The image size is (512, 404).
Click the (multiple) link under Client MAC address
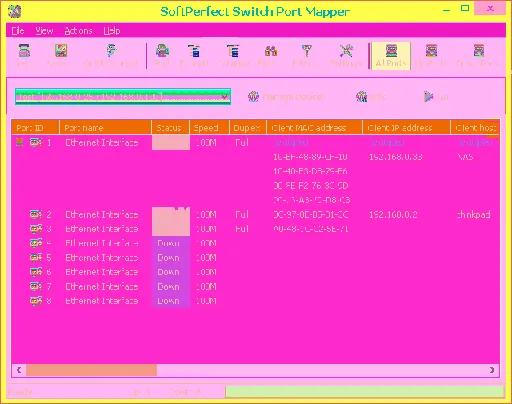(291, 142)
